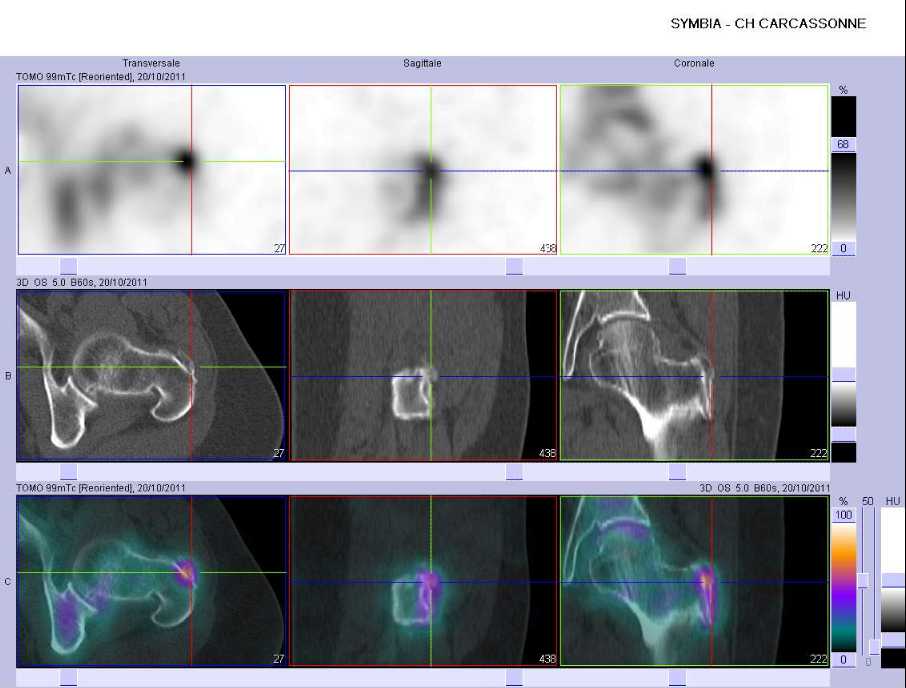The width and height of the screenshot is (906, 688).
Task: Click the 100 upper handle on fusion colorbar
Action: click(844, 515)
